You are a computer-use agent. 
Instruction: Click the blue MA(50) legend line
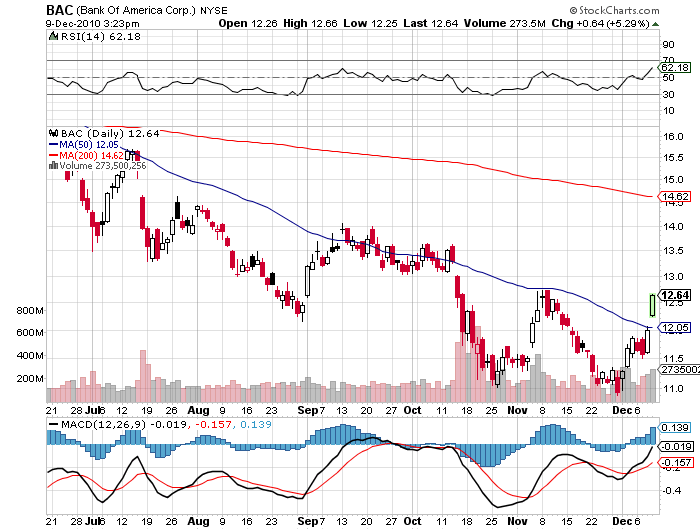53,145
